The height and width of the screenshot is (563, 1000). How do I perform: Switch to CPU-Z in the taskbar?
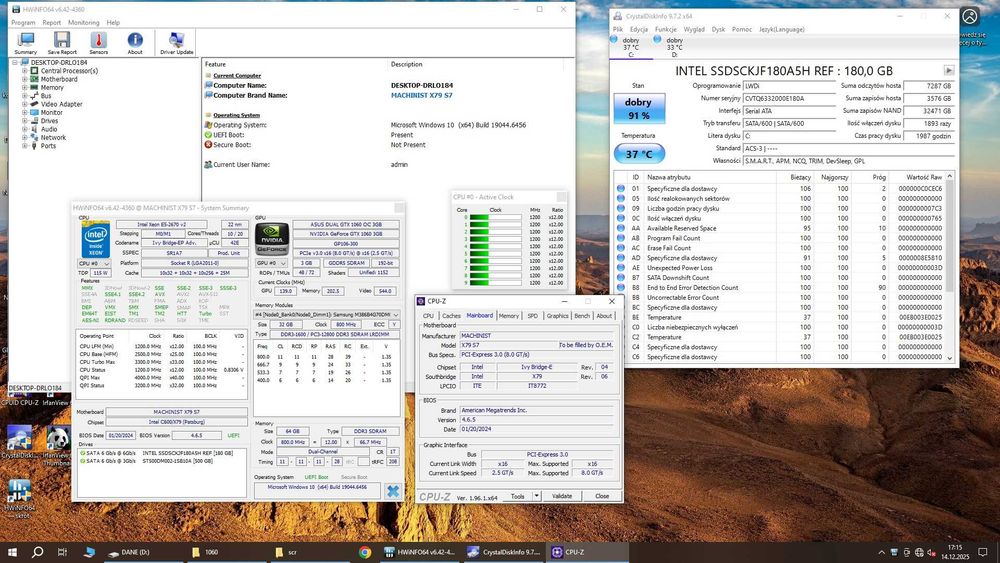click(588, 552)
